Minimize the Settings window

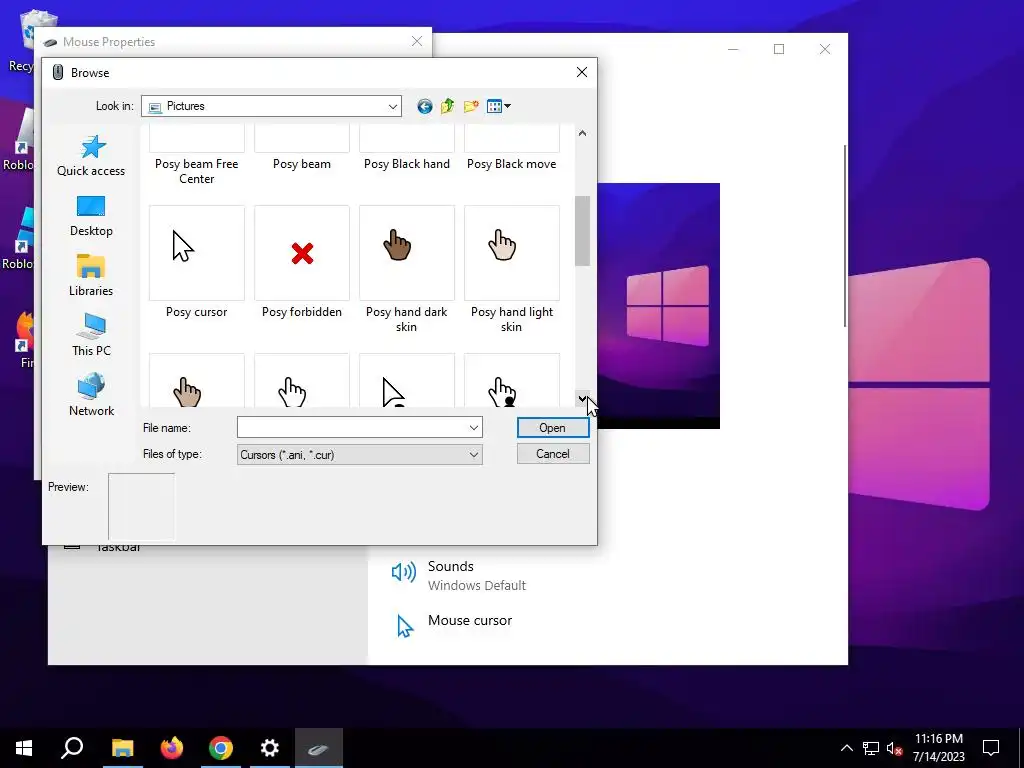point(733,49)
